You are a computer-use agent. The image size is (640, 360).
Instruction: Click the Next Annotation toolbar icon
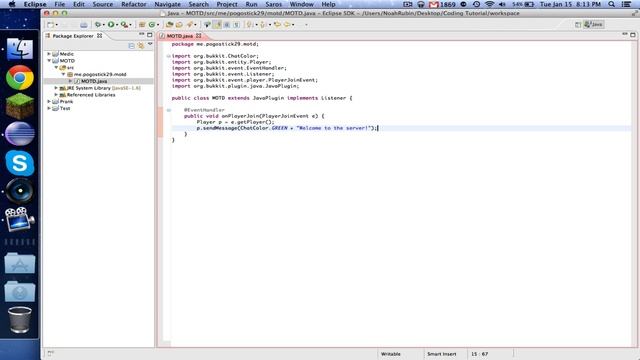pyautogui.click(x=249, y=25)
